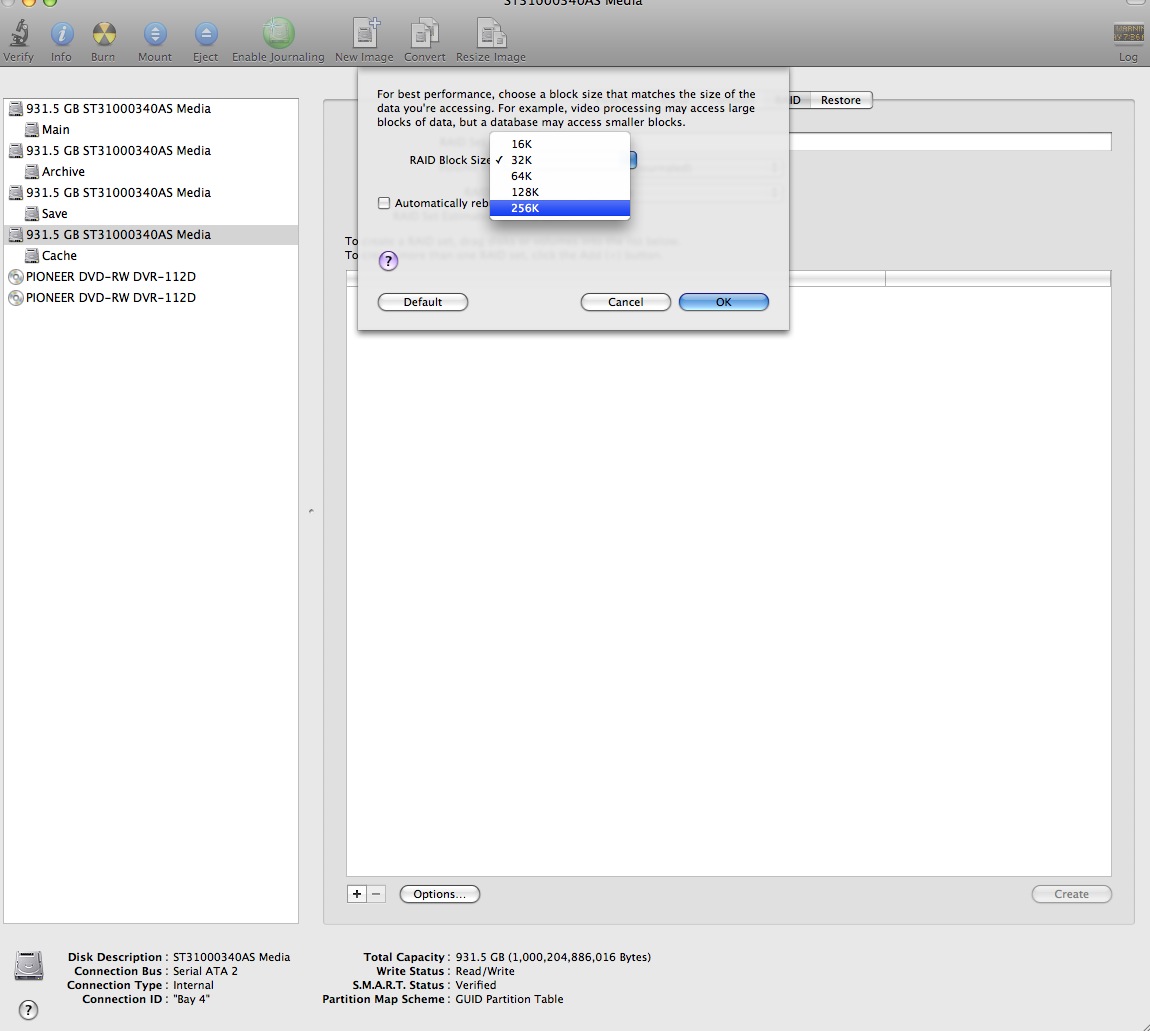The height and width of the screenshot is (1031, 1150).
Task: Switch to the Restore tab
Action: point(840,100)
